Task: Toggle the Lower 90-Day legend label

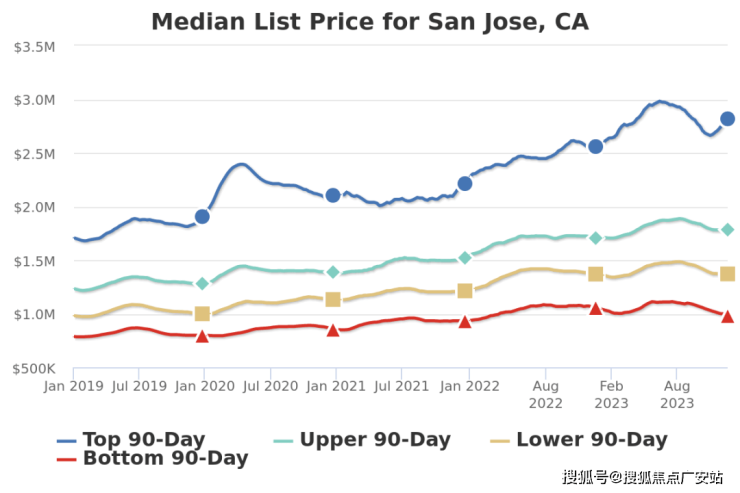Action: point(591,439)
